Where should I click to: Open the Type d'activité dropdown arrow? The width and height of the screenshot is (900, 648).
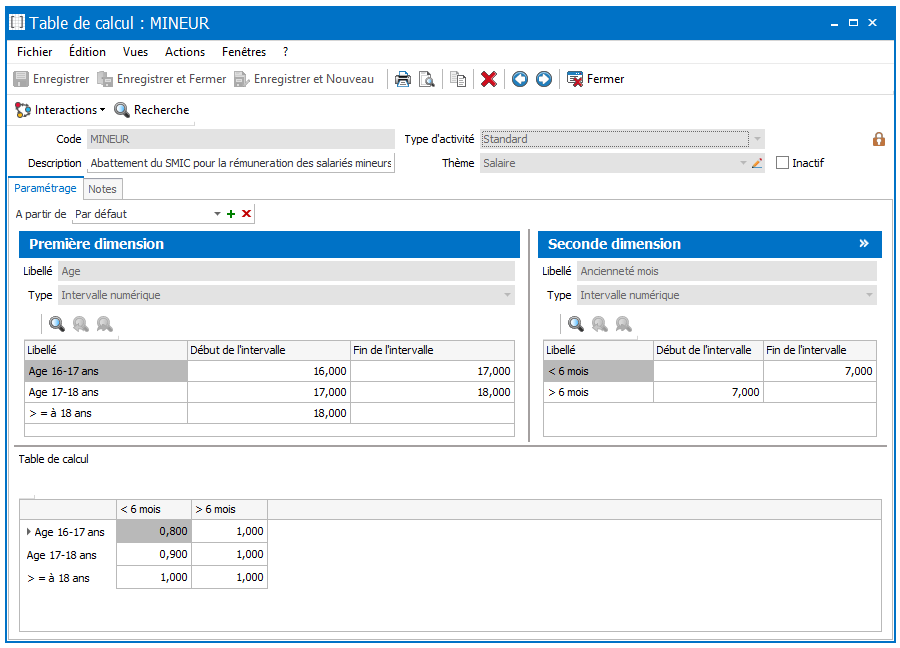pyautogui.click(x=758, y=139)
